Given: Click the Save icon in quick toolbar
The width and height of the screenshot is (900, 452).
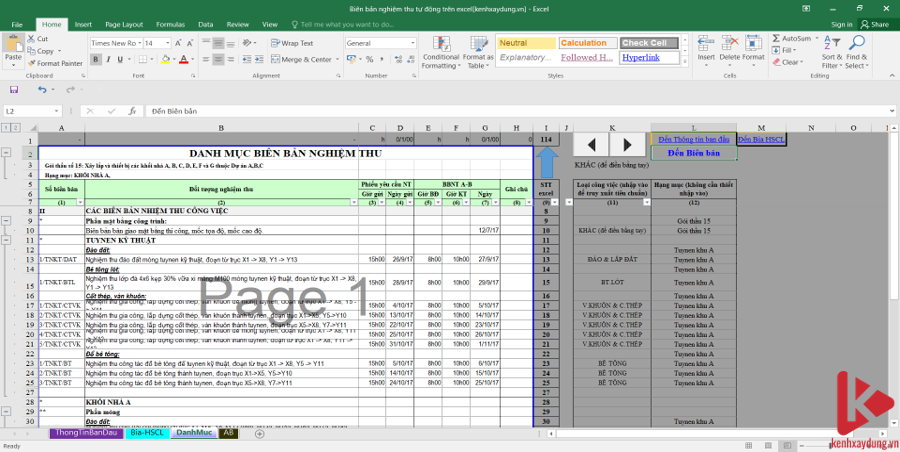Looking at the screenshot, I should tap(15, 89).
